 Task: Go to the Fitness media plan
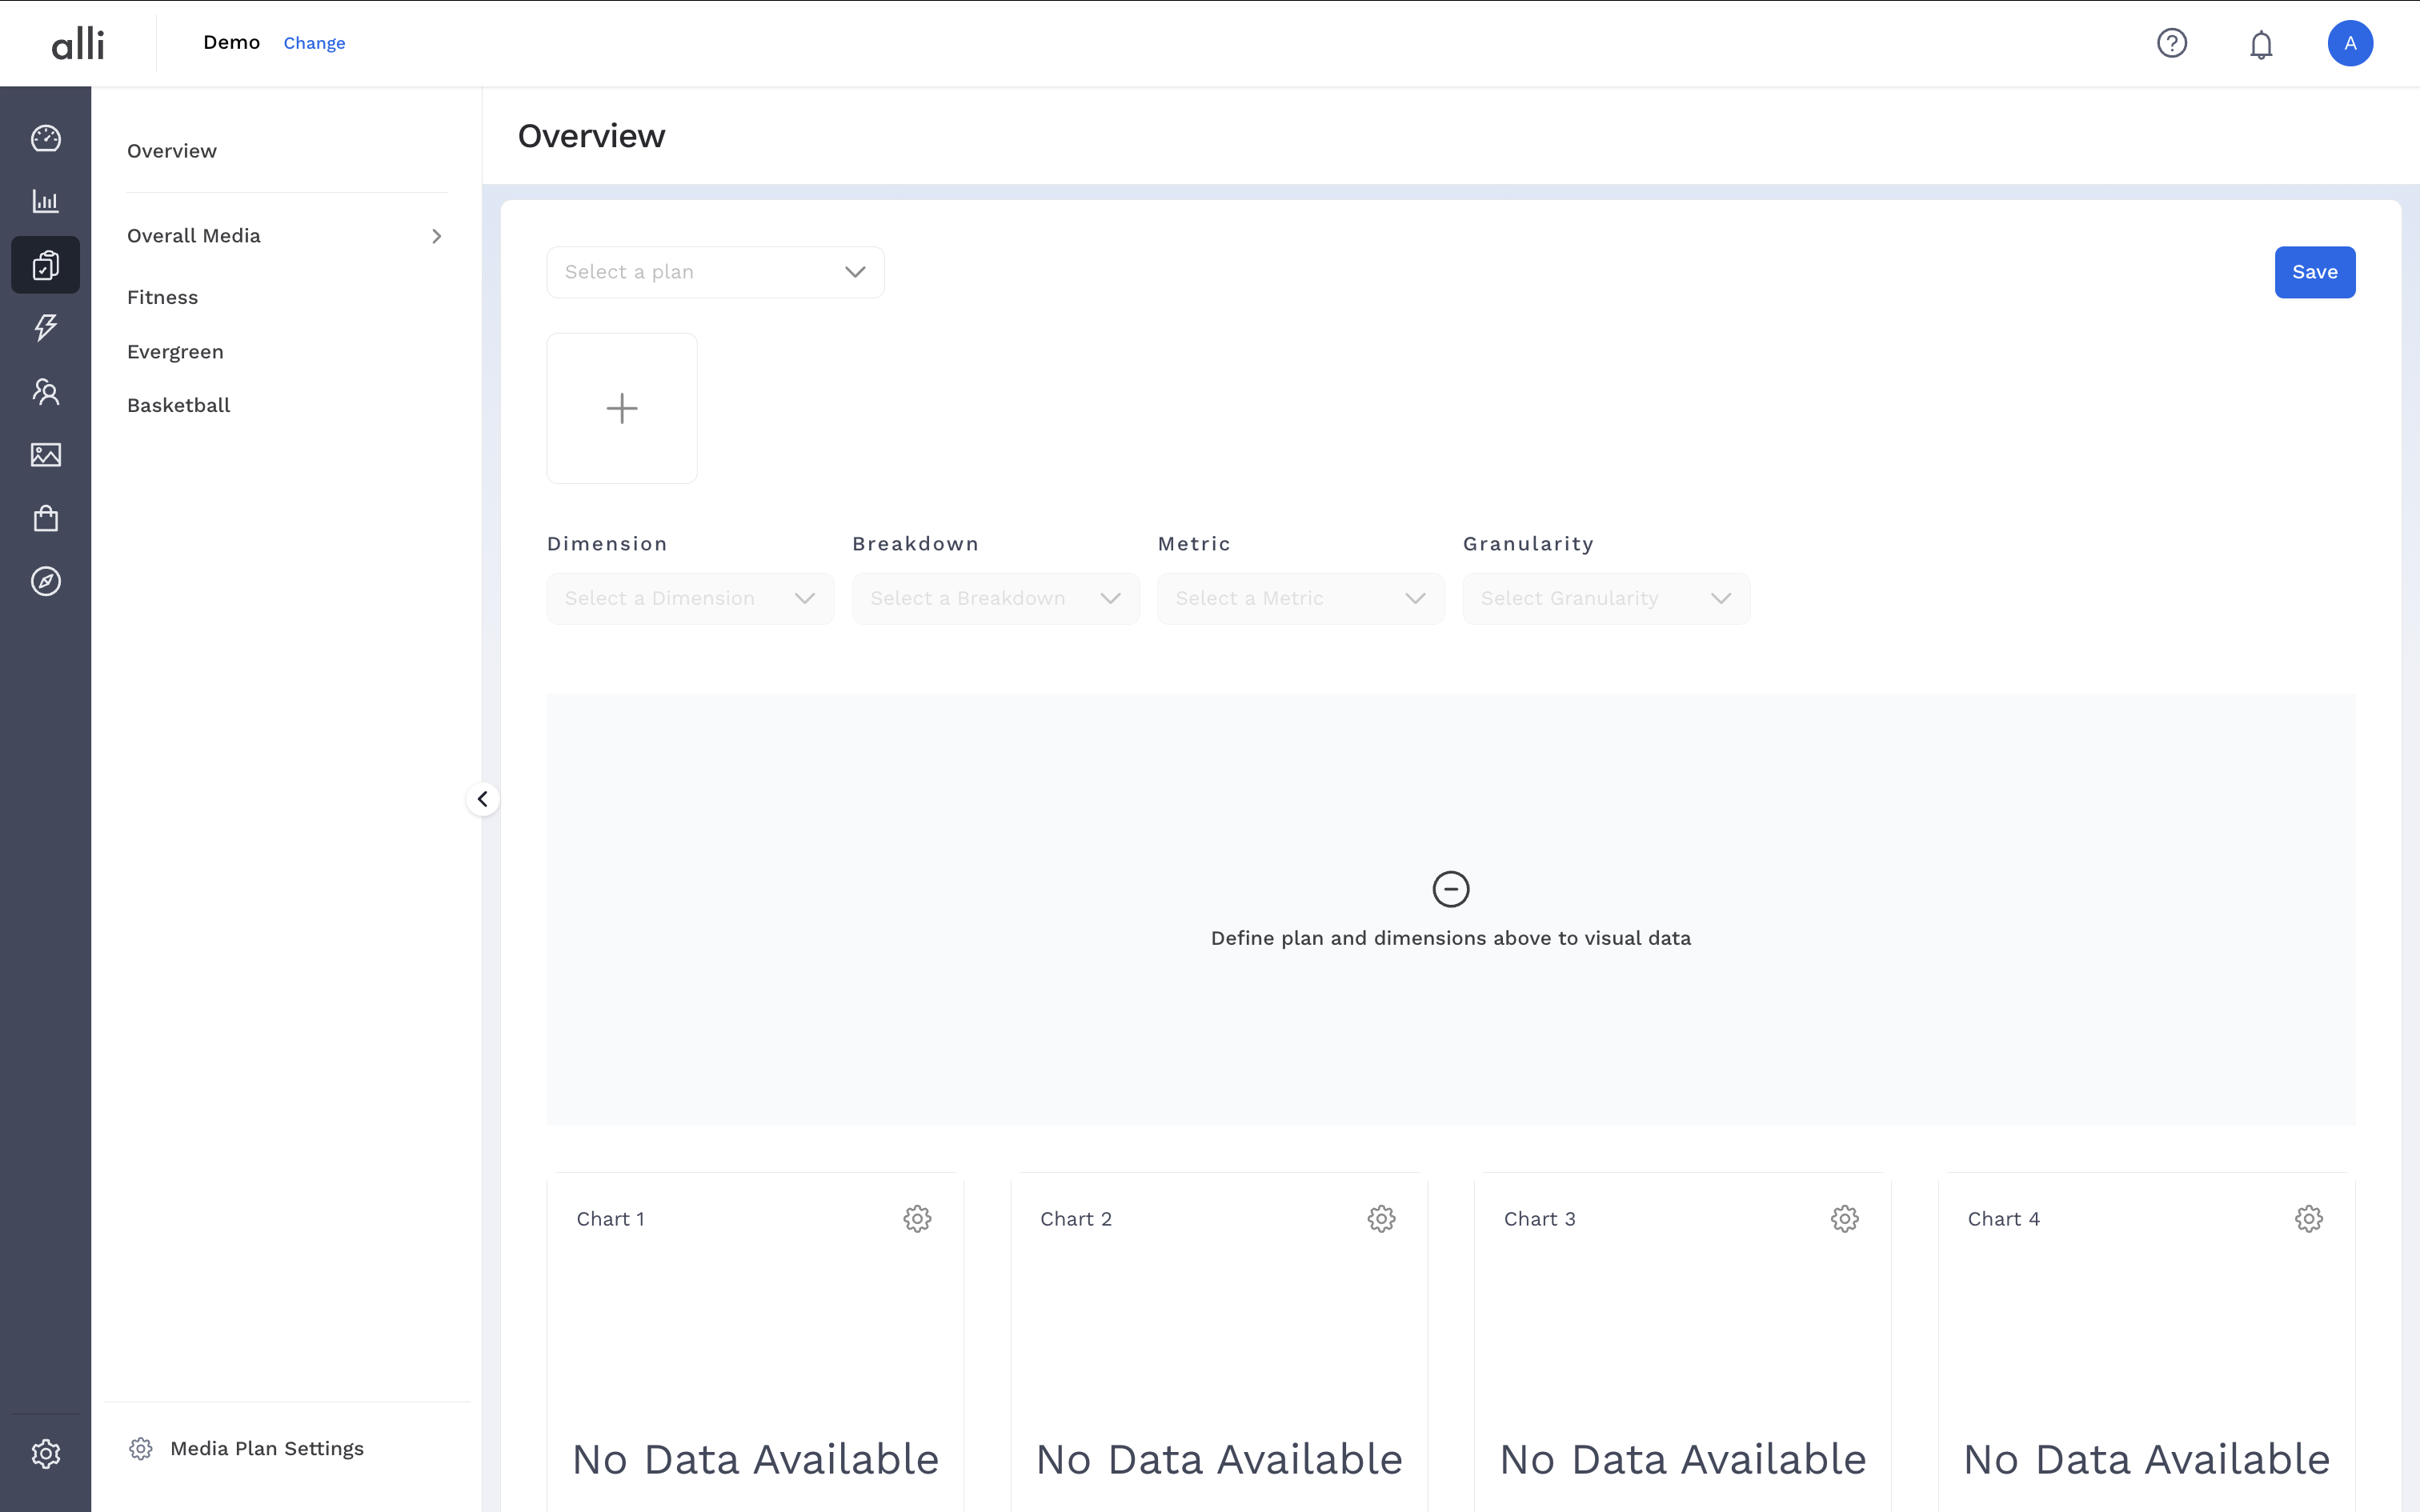pos(162,297)
